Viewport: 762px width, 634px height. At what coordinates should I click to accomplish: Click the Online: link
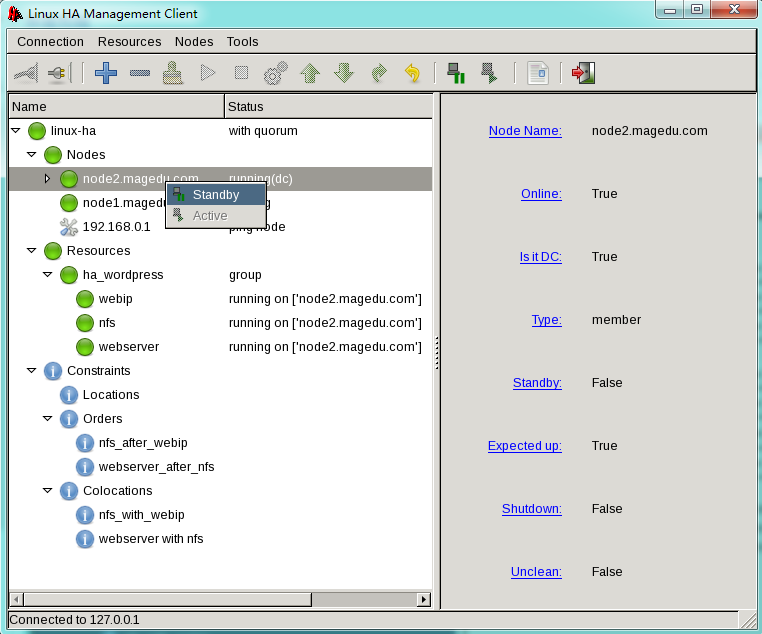point(541,194)
